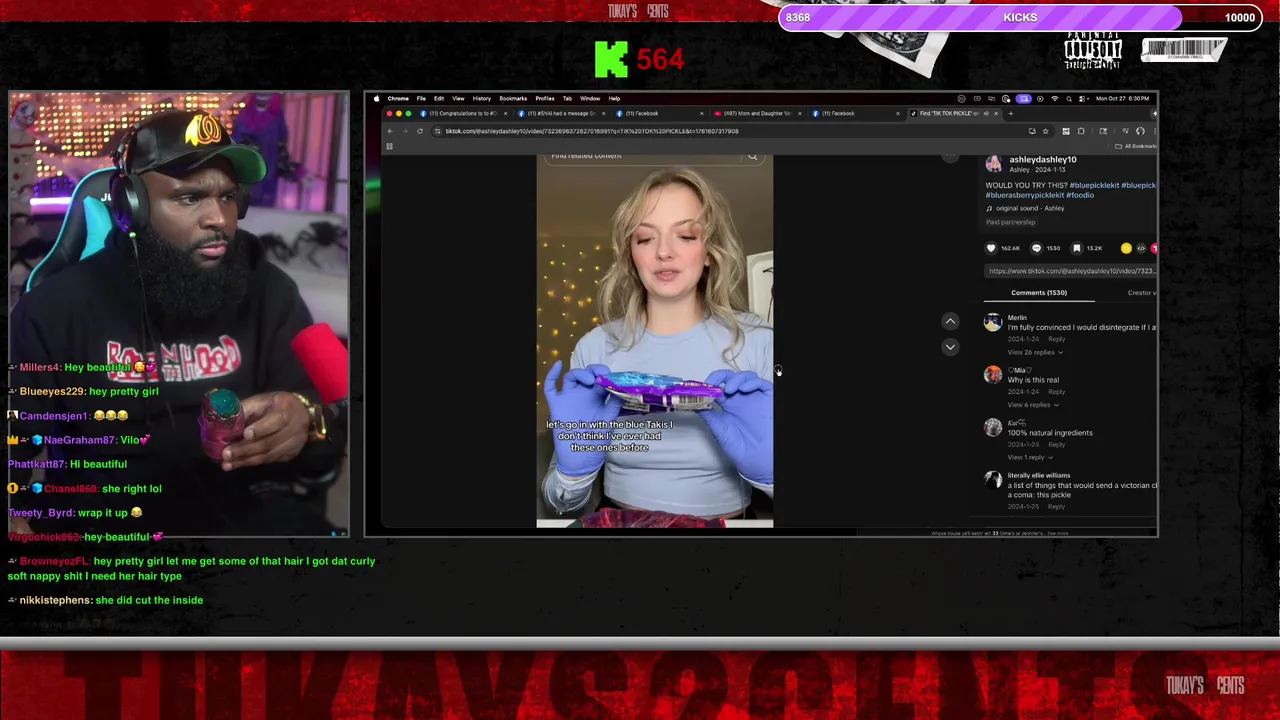The width and height of the screenshot is (1280, 720).
Task: Open literally ellie williams' avatar
Action: [x=992, y=480]
